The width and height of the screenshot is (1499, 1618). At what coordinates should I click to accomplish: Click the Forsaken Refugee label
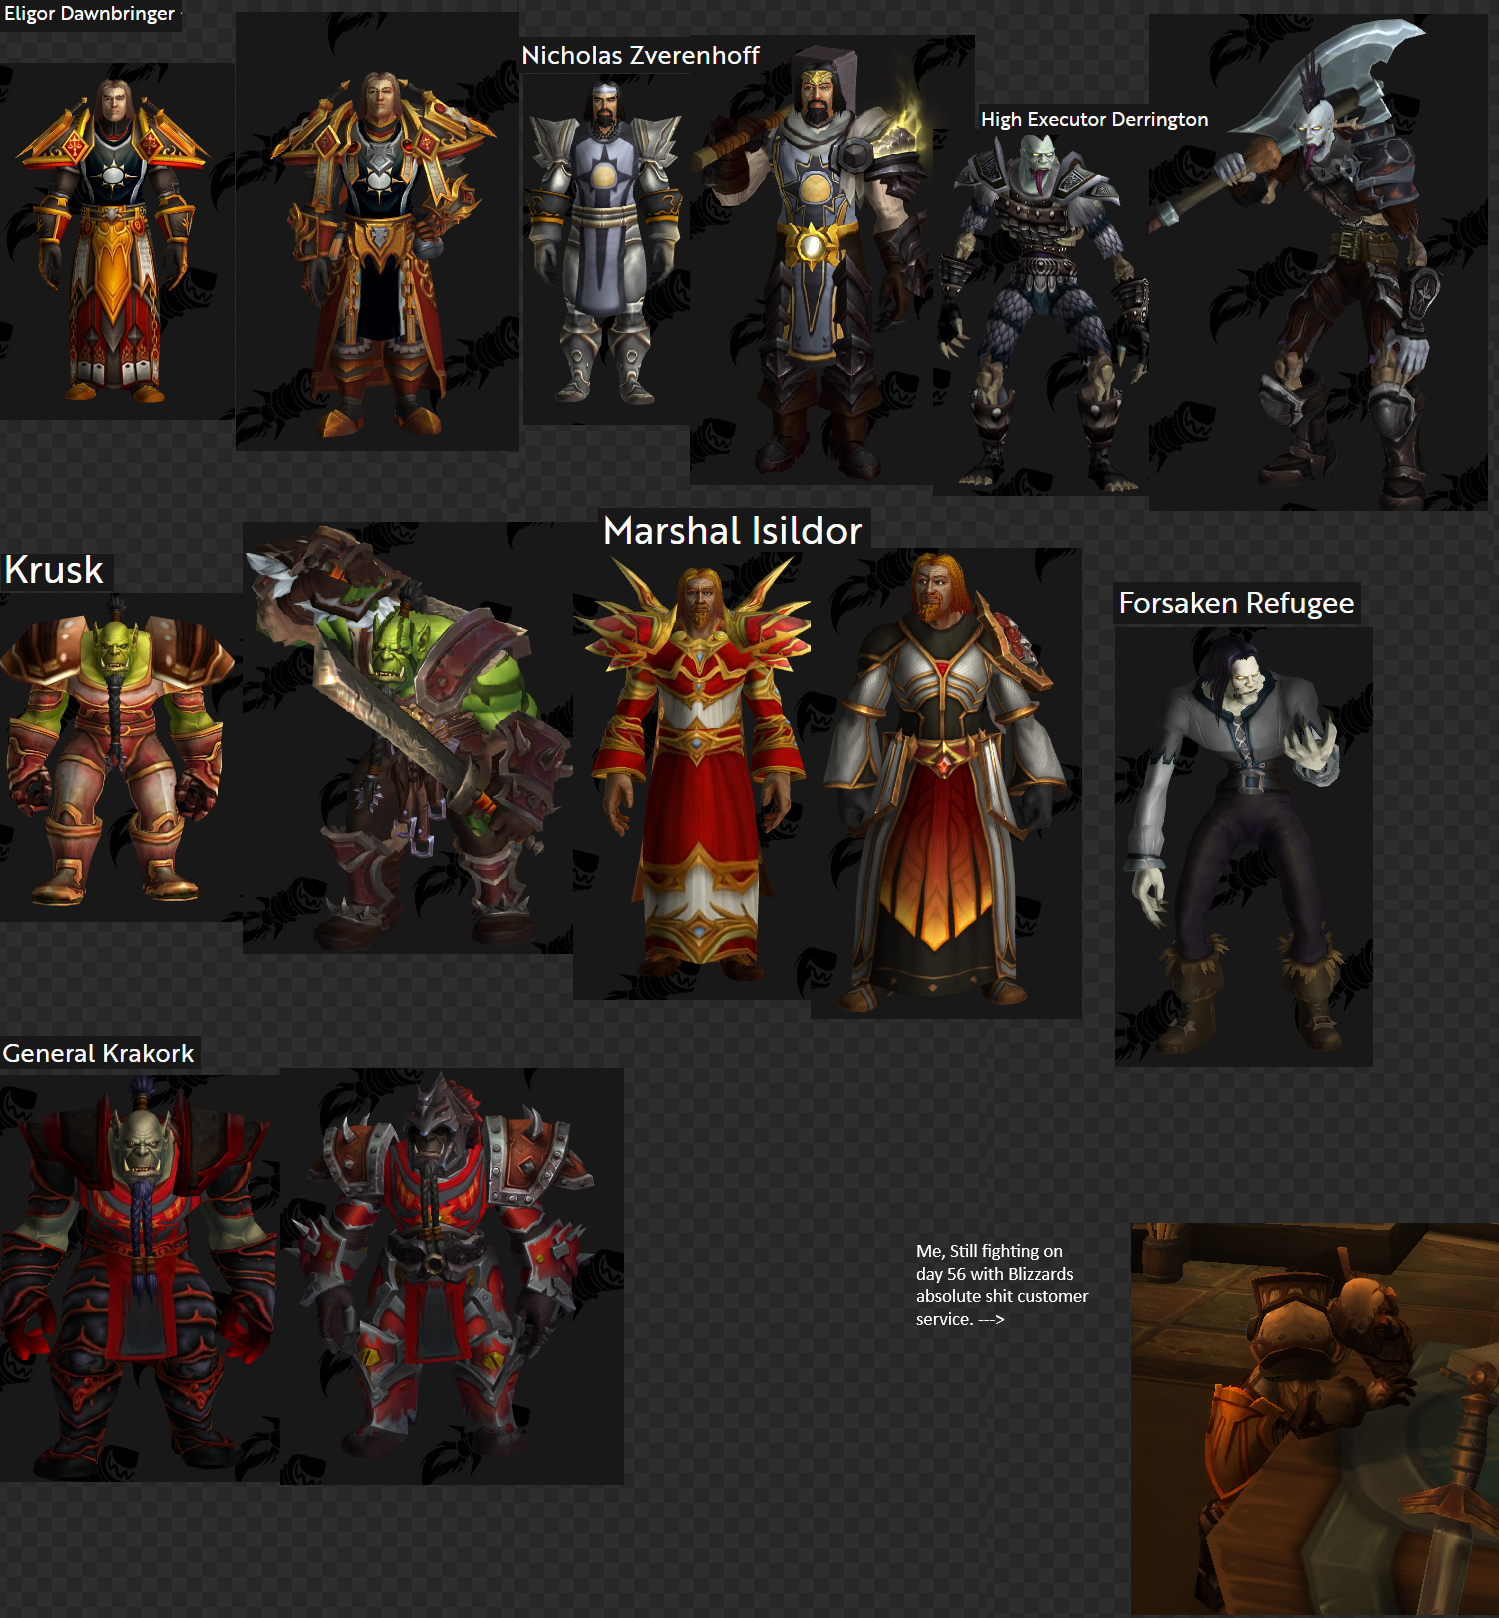click(x=1236, y=603)
